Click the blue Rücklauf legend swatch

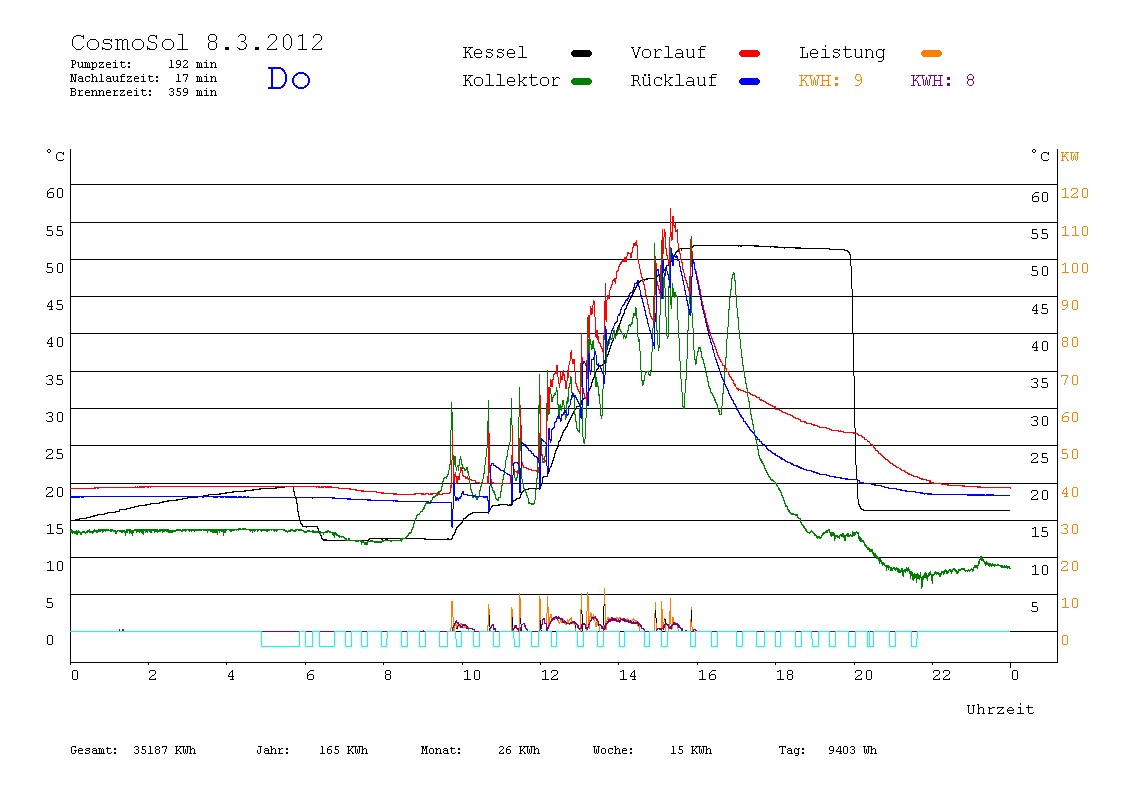(x=750, y=81)
